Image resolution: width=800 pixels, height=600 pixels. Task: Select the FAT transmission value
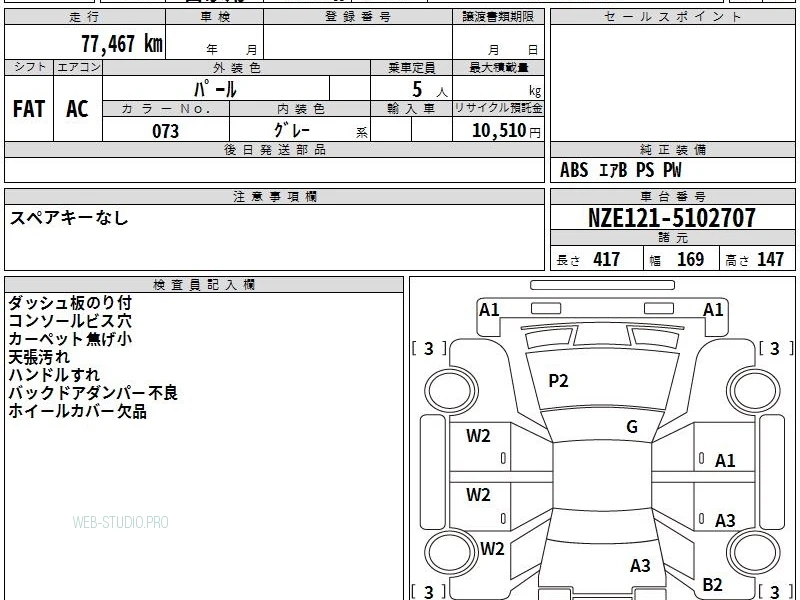(29, 109)
